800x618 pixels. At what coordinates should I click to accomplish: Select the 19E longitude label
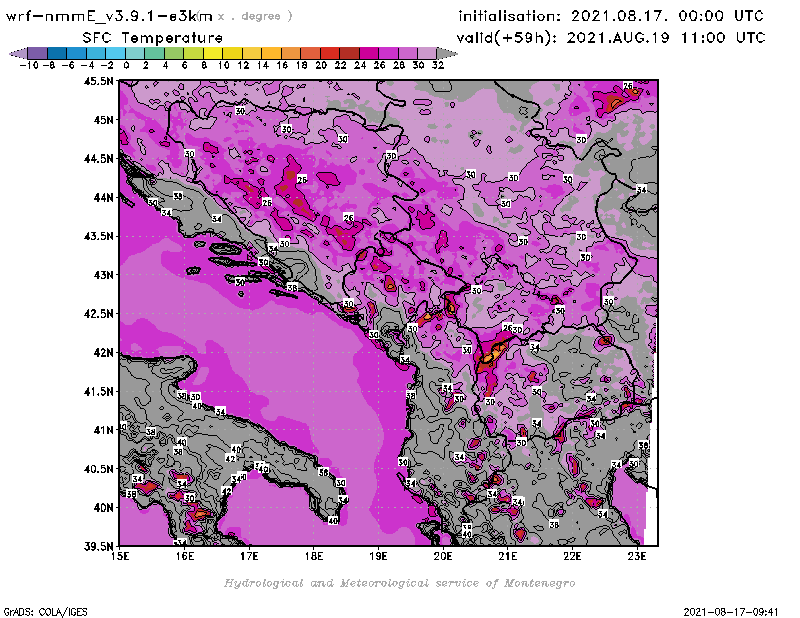click(x=379, y=556)
